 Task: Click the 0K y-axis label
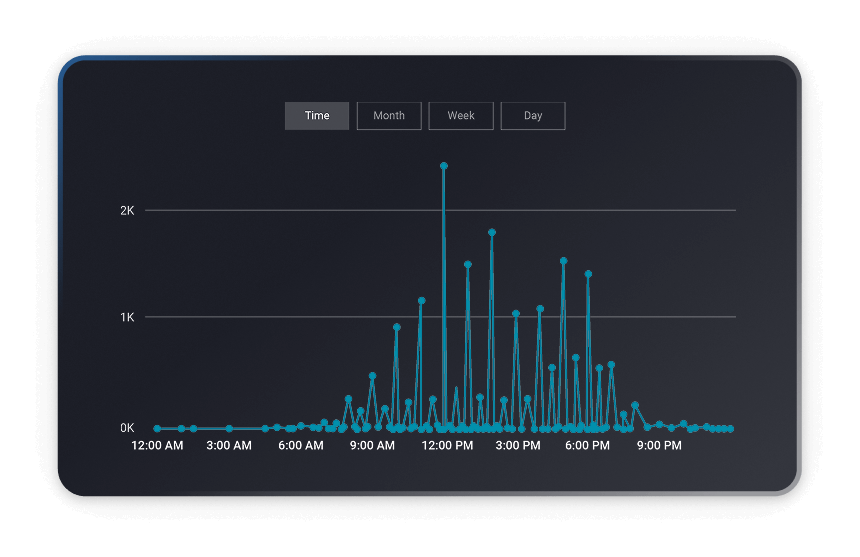(127, 428)
